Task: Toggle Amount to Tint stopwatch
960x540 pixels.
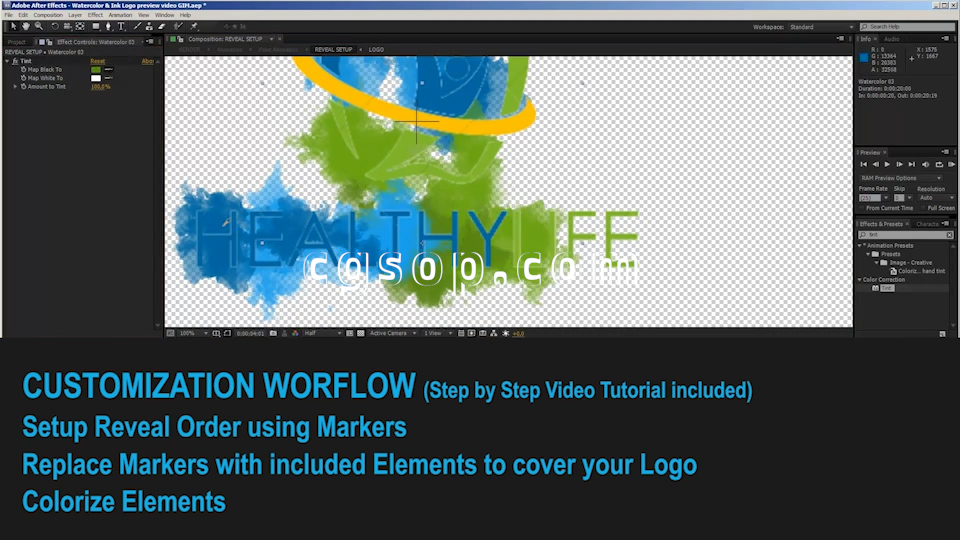Action: point(23,86)
